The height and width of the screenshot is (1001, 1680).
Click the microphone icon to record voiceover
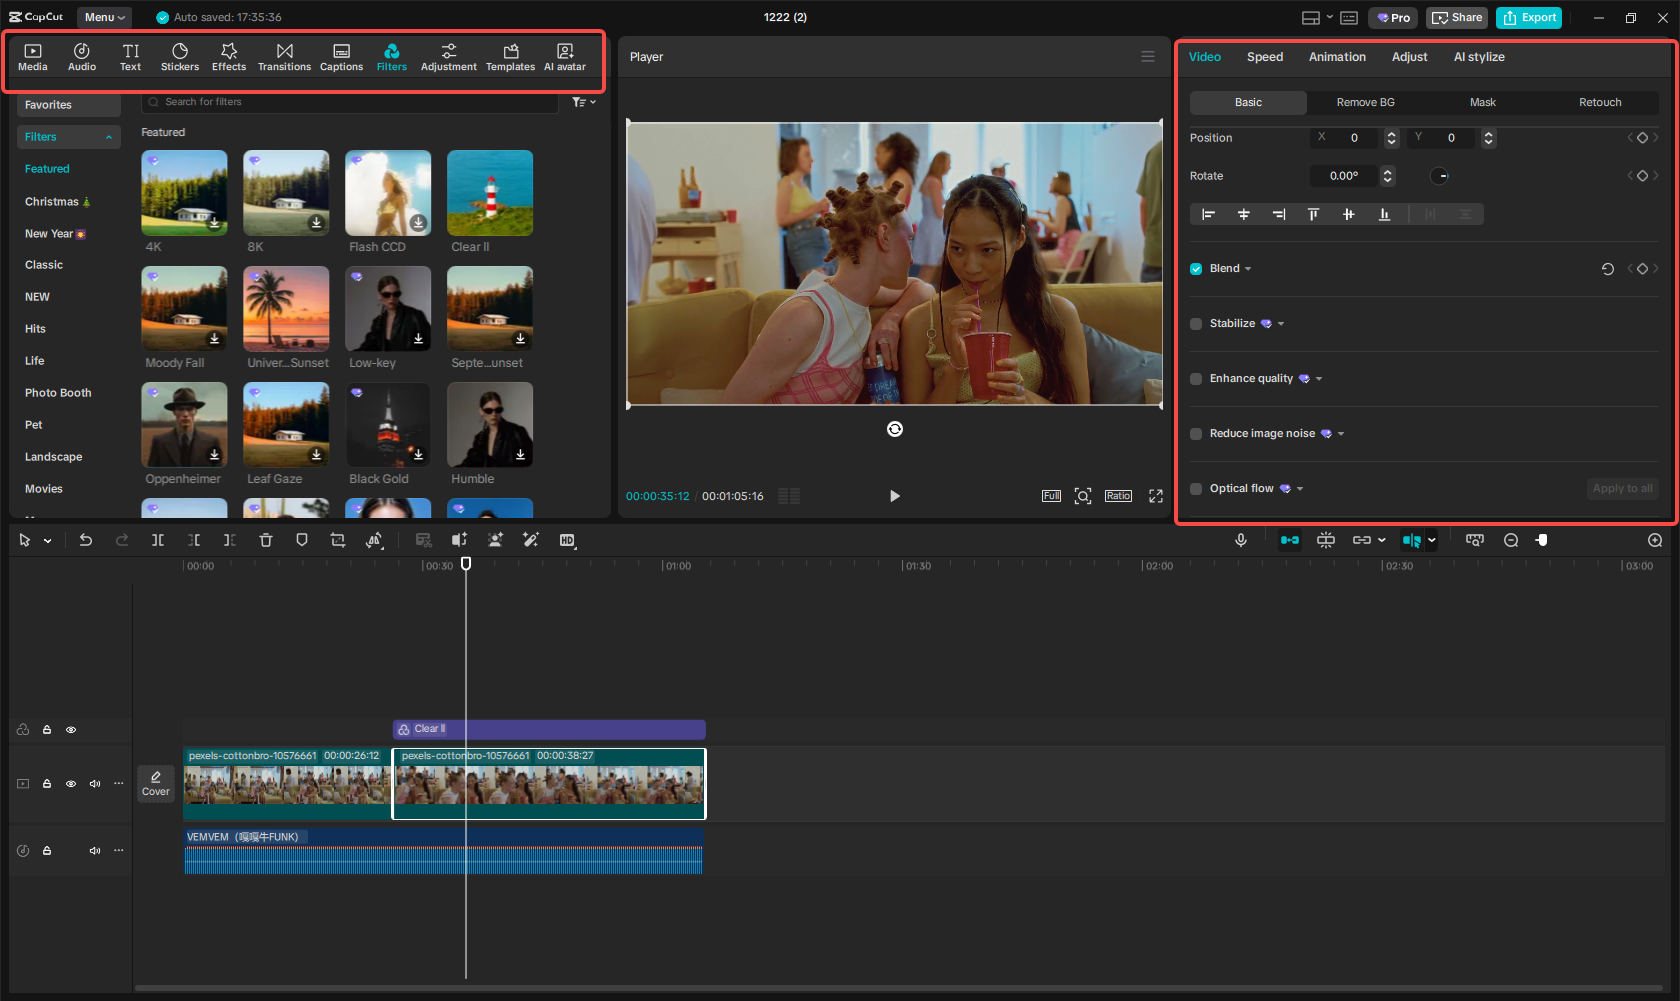[x=1241, y=540]
